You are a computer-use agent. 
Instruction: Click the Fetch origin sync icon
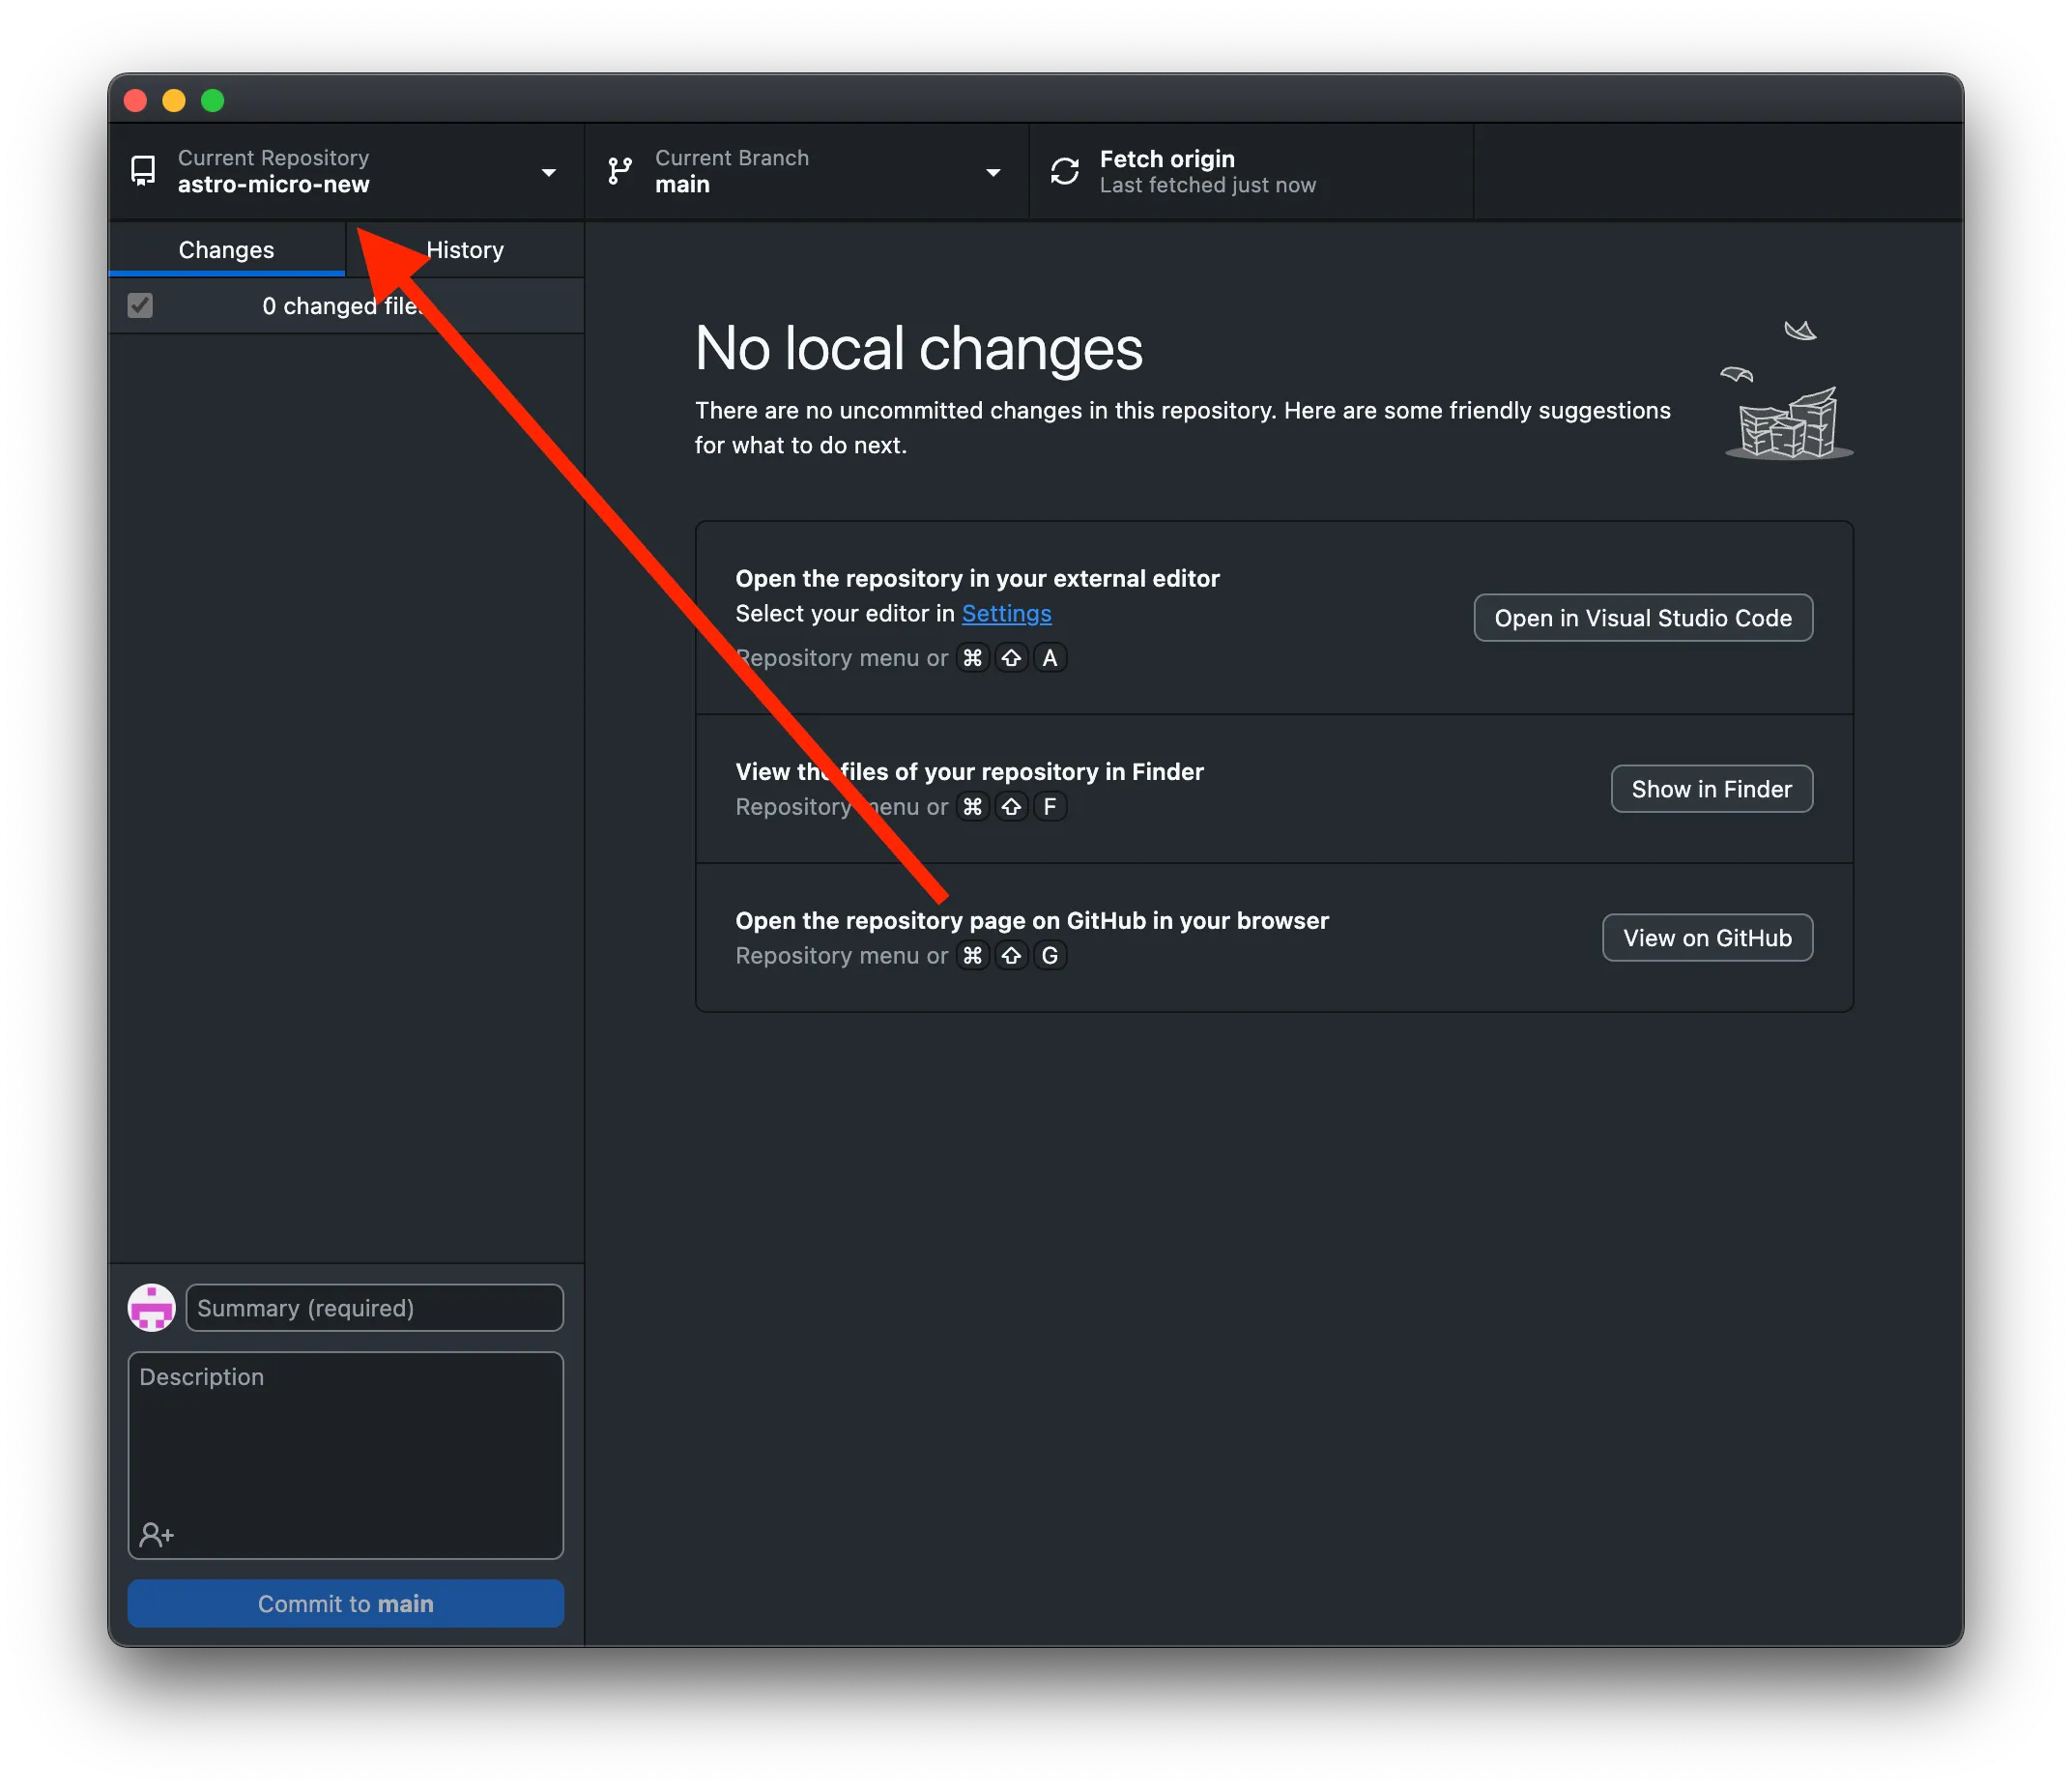(x=1065, y=171)
